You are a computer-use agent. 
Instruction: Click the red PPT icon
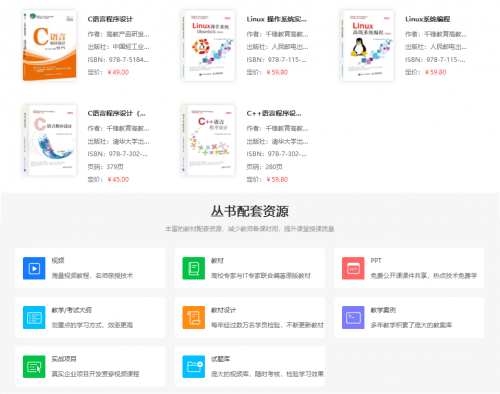tap(353, 268)
